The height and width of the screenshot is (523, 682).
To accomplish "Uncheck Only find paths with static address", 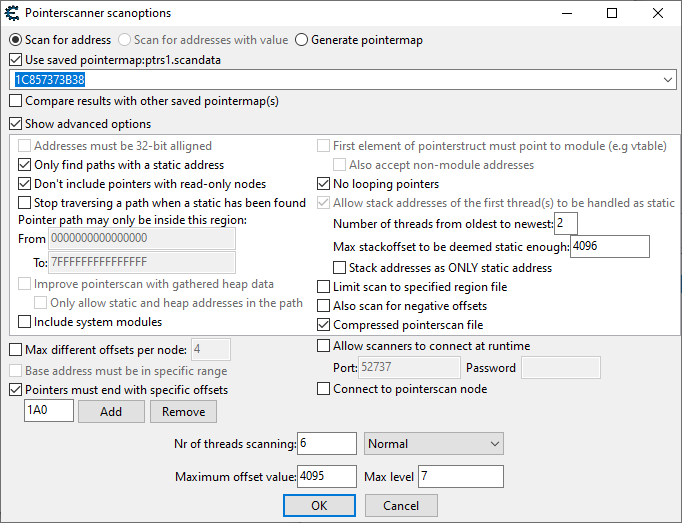I will (x=26, y=165).
